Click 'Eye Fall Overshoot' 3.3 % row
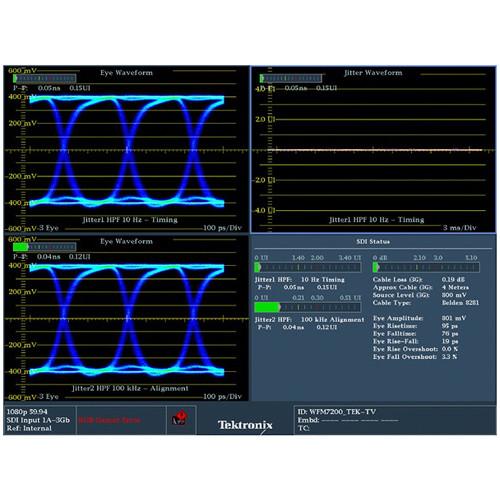500x500 pixels. [415, 356]
